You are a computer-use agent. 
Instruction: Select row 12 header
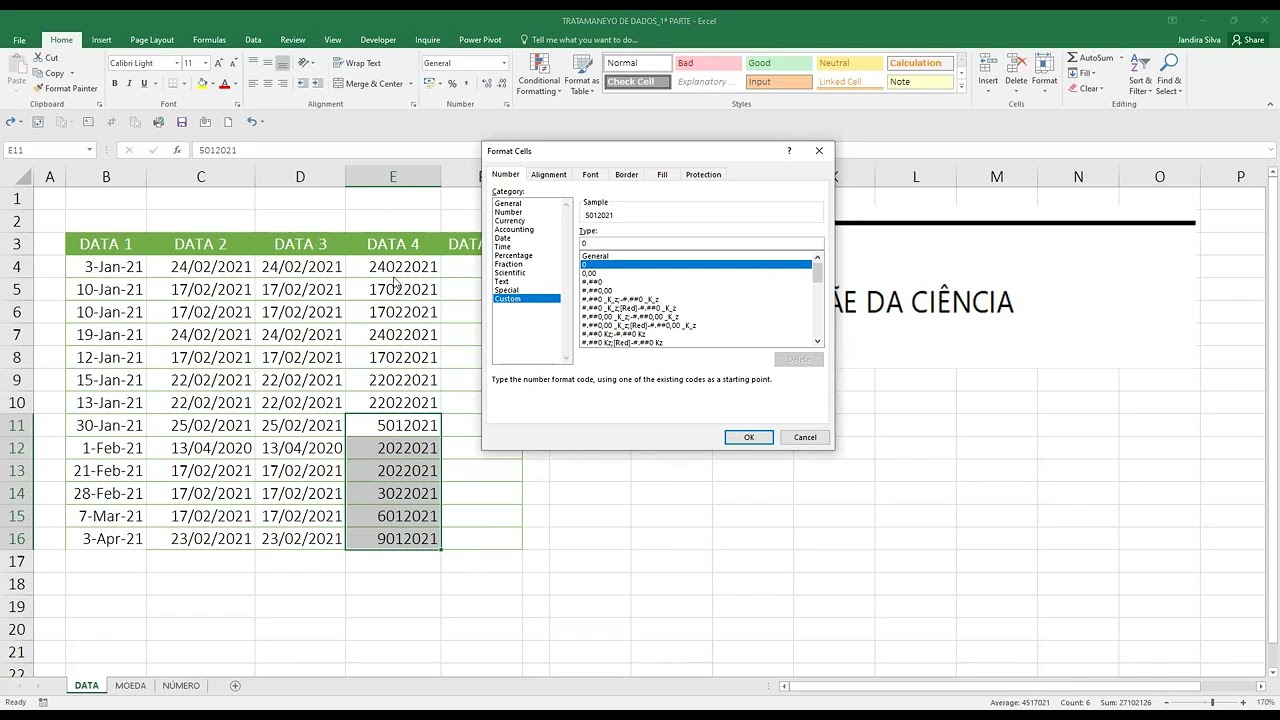pos(17,448)
